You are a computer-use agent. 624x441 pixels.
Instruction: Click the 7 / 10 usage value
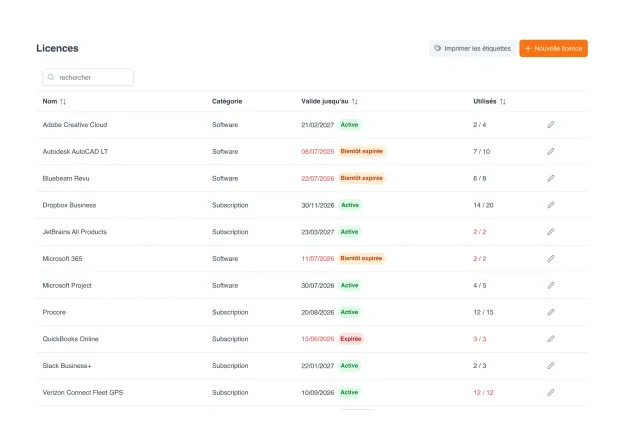482,152
